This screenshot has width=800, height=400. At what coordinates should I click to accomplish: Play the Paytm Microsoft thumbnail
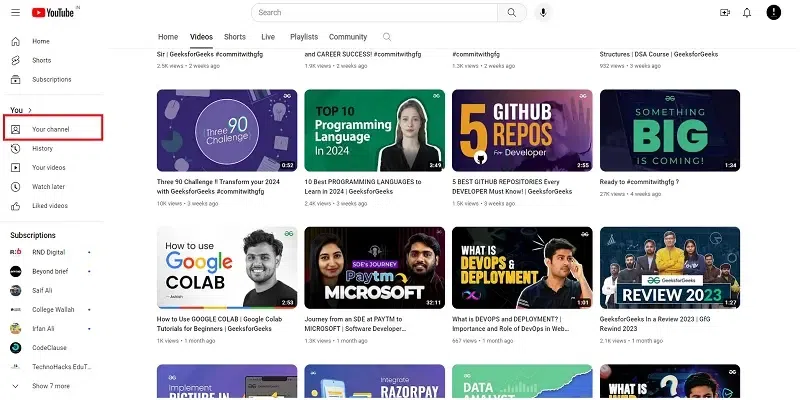374,268
